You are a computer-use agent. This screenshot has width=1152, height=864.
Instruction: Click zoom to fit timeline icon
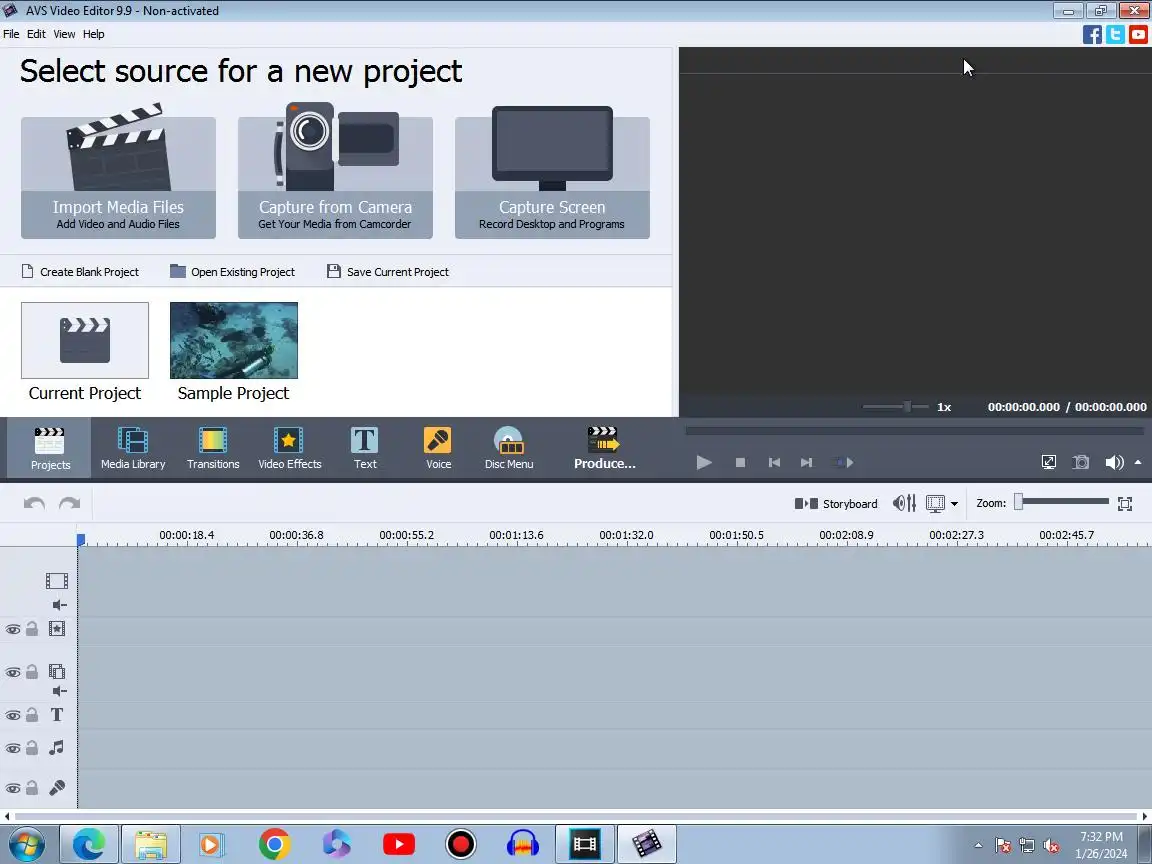click(x=1125, y=503)
